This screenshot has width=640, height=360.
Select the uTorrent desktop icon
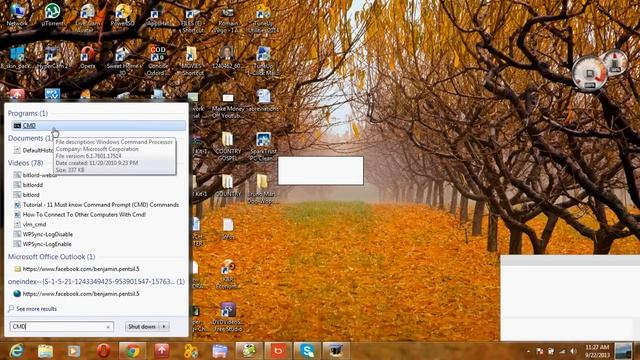click(52, 15)
